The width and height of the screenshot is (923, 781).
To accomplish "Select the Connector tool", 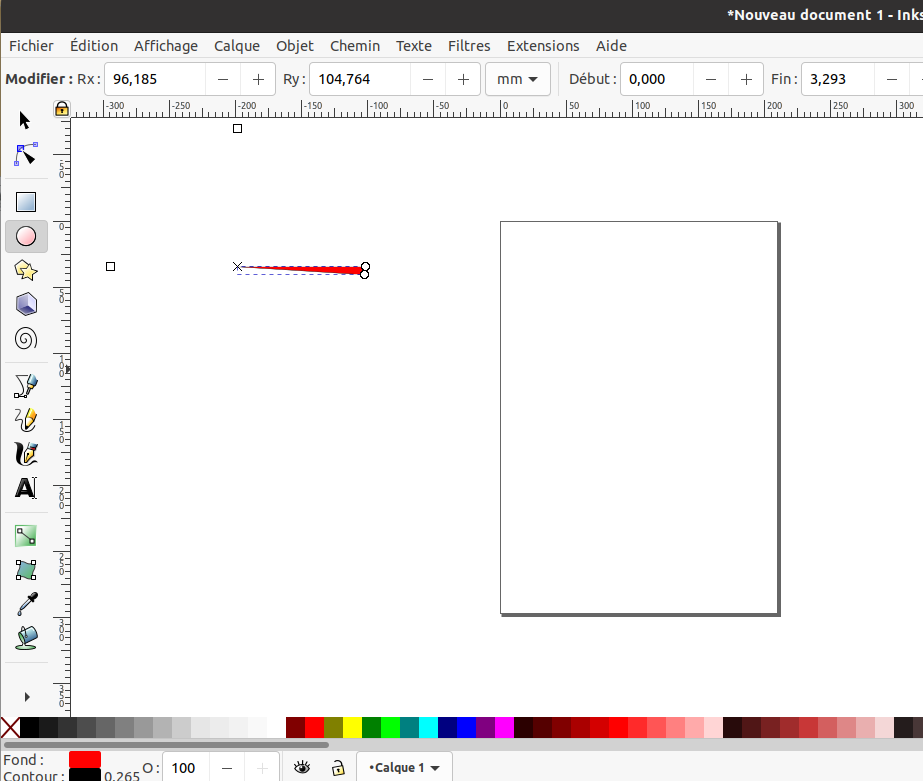I will (26, 536).
